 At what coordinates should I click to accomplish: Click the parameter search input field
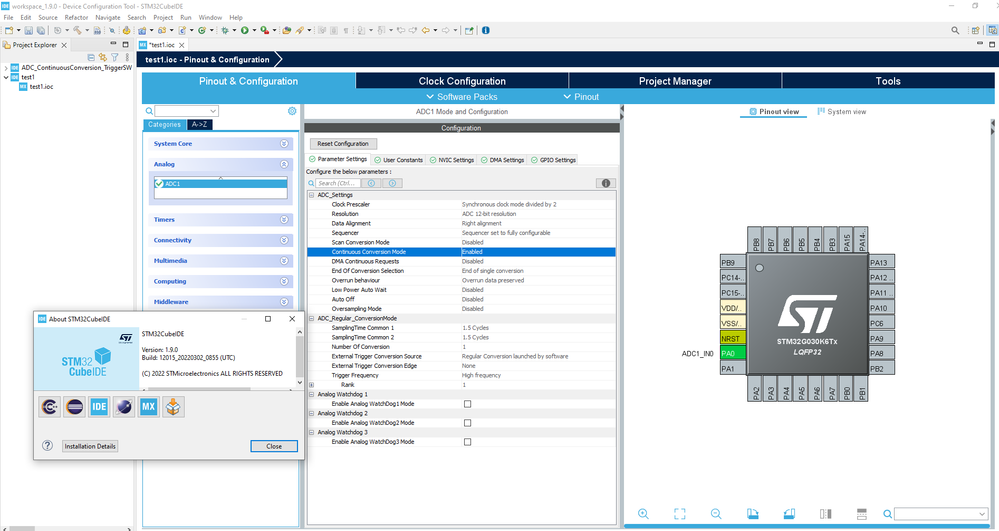point(338,183)
